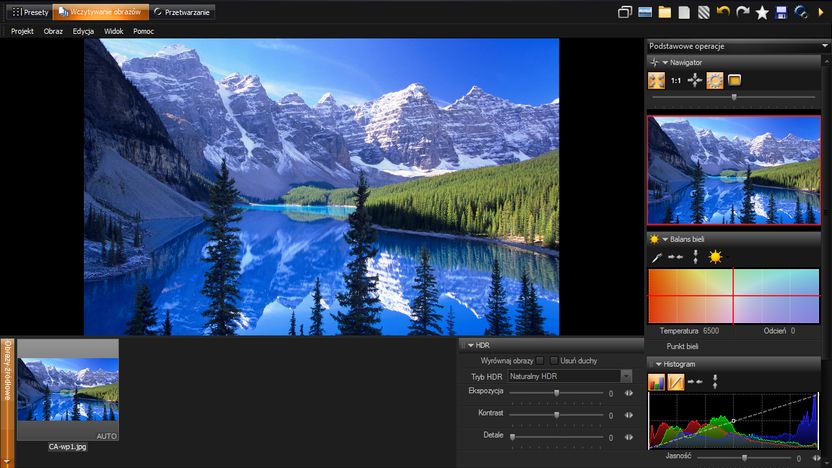Redo with the white curved arrow
832x468 pixels.
click(742, 12)
